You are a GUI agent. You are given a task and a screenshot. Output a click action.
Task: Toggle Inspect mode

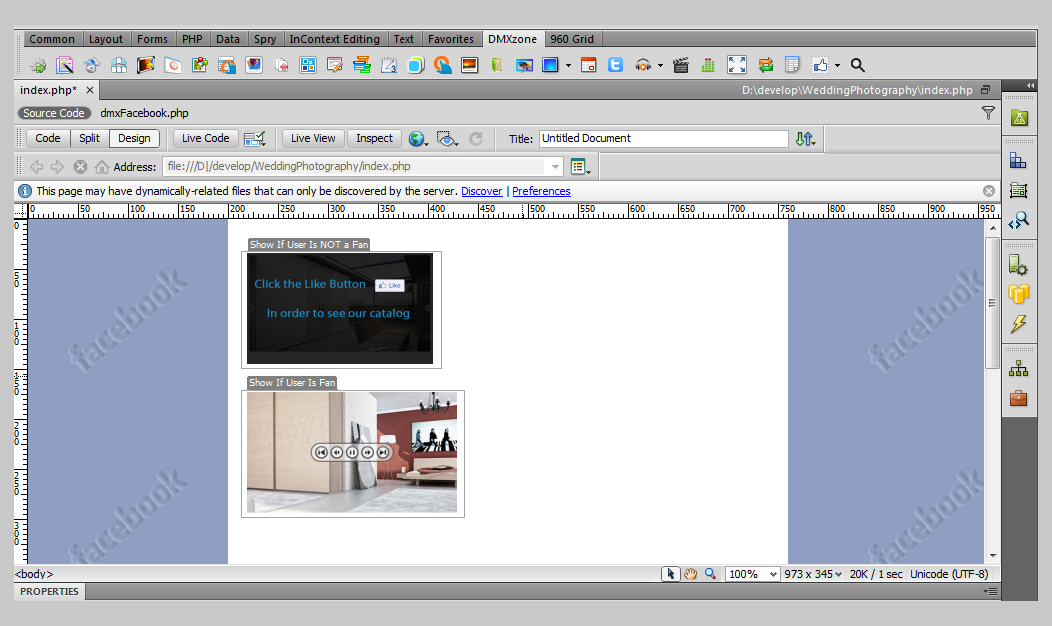pos(374,138)
